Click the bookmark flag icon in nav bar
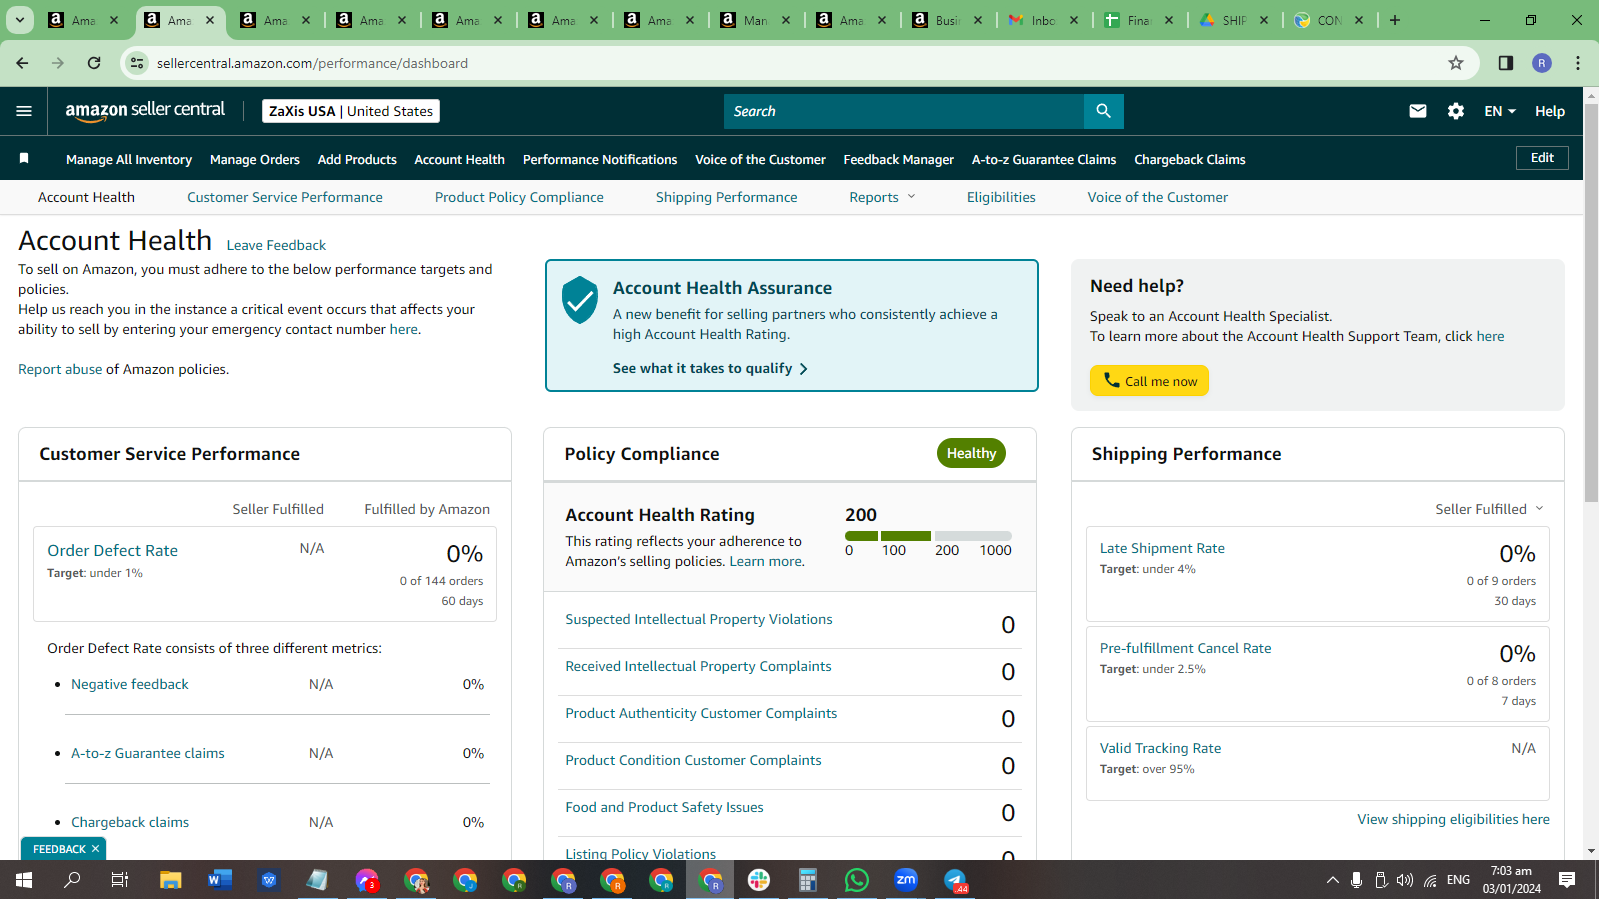The height and width of the screenshot is (899, 1599). click(24, 159)
